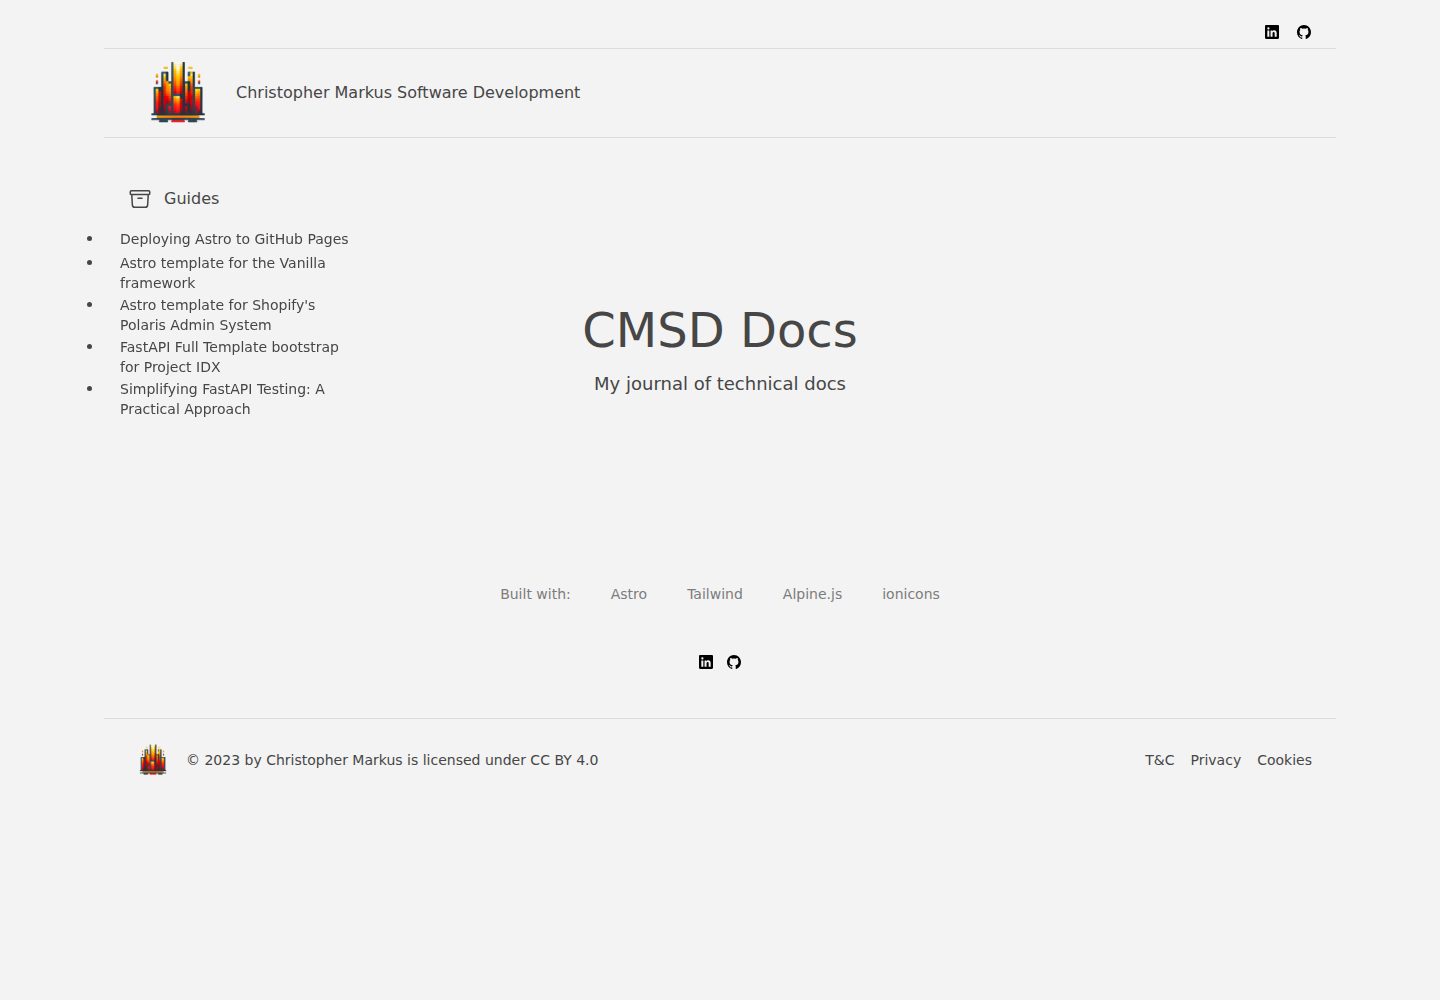Go to Christopher Markus Software Development home

(x=408, y=92)
